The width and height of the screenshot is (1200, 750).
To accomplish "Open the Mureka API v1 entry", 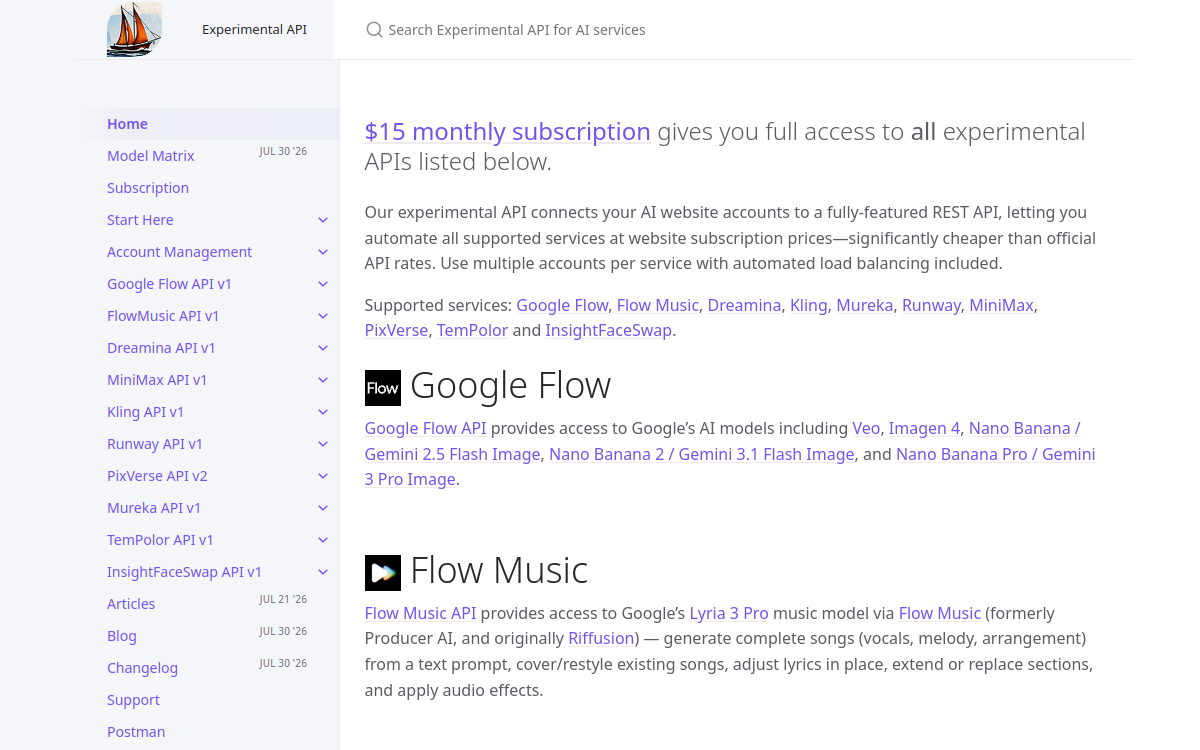I will (154, 508).
